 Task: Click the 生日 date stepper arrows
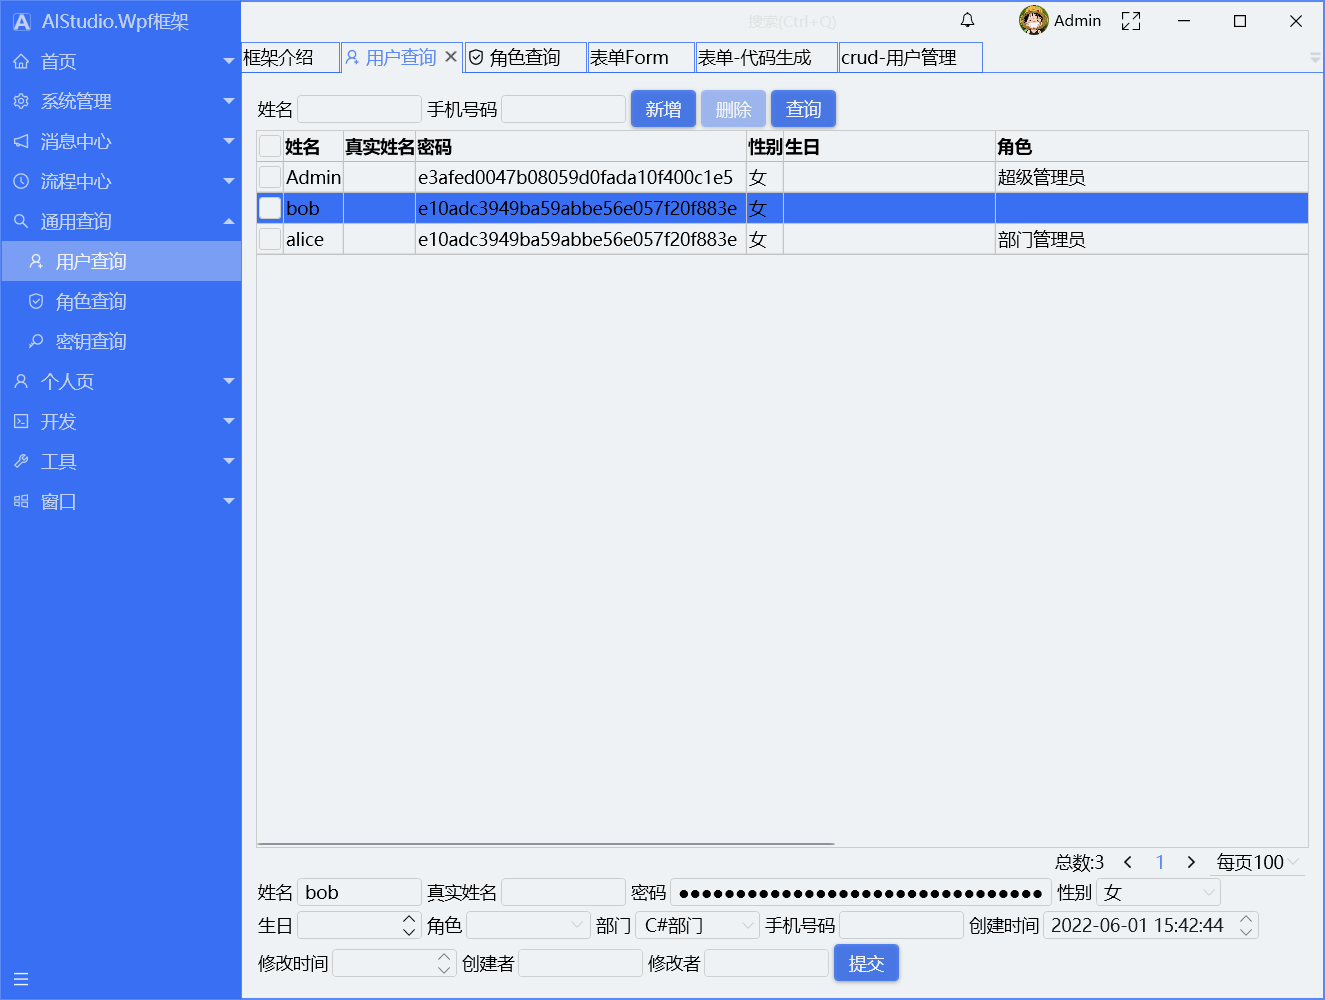coord(409,925)
